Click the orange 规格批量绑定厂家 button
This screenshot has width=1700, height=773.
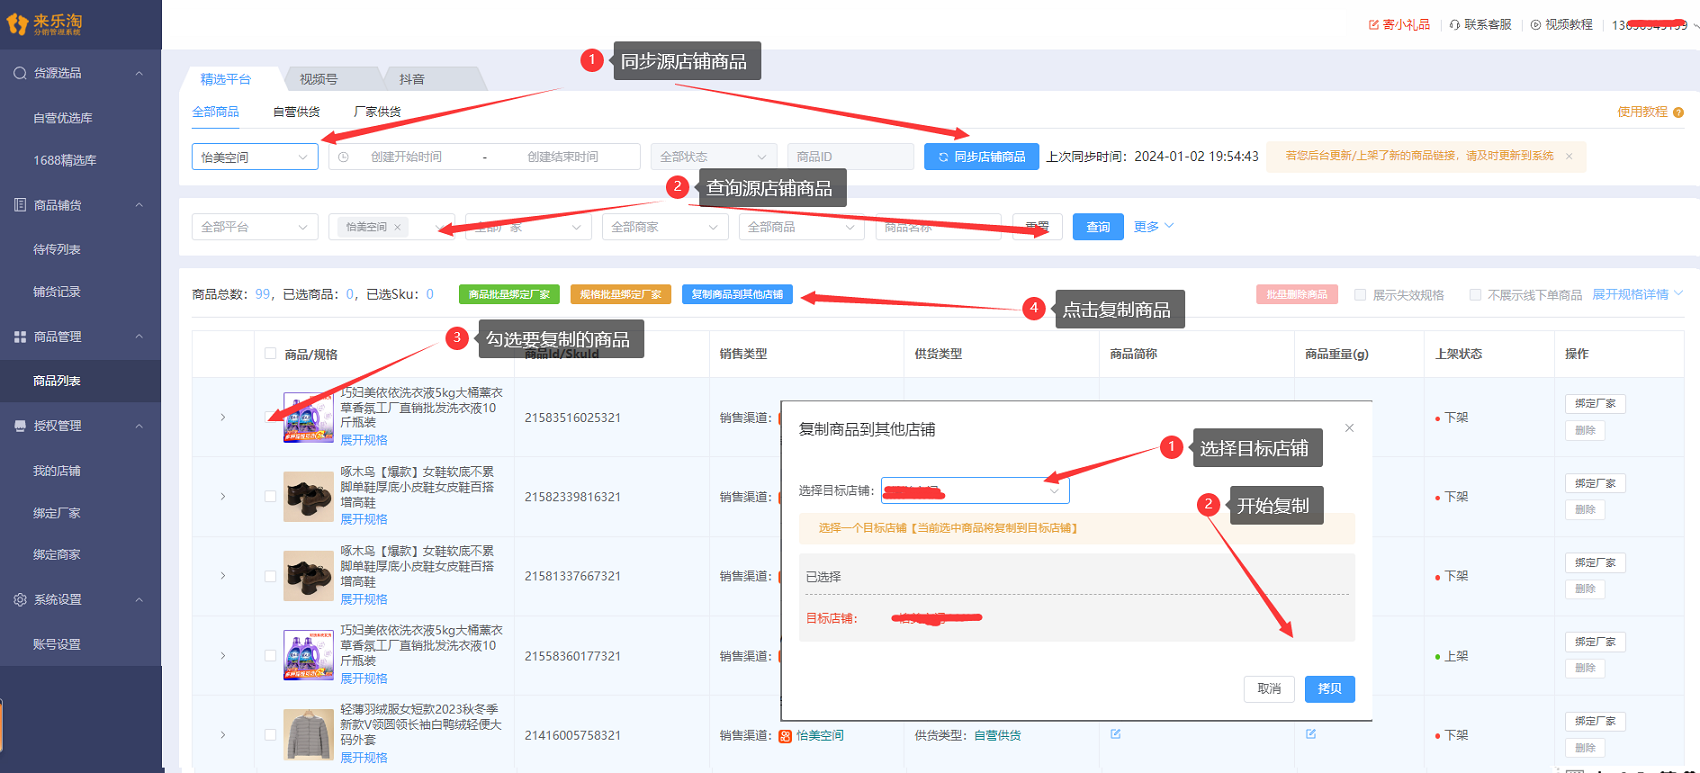coord(621,294)
